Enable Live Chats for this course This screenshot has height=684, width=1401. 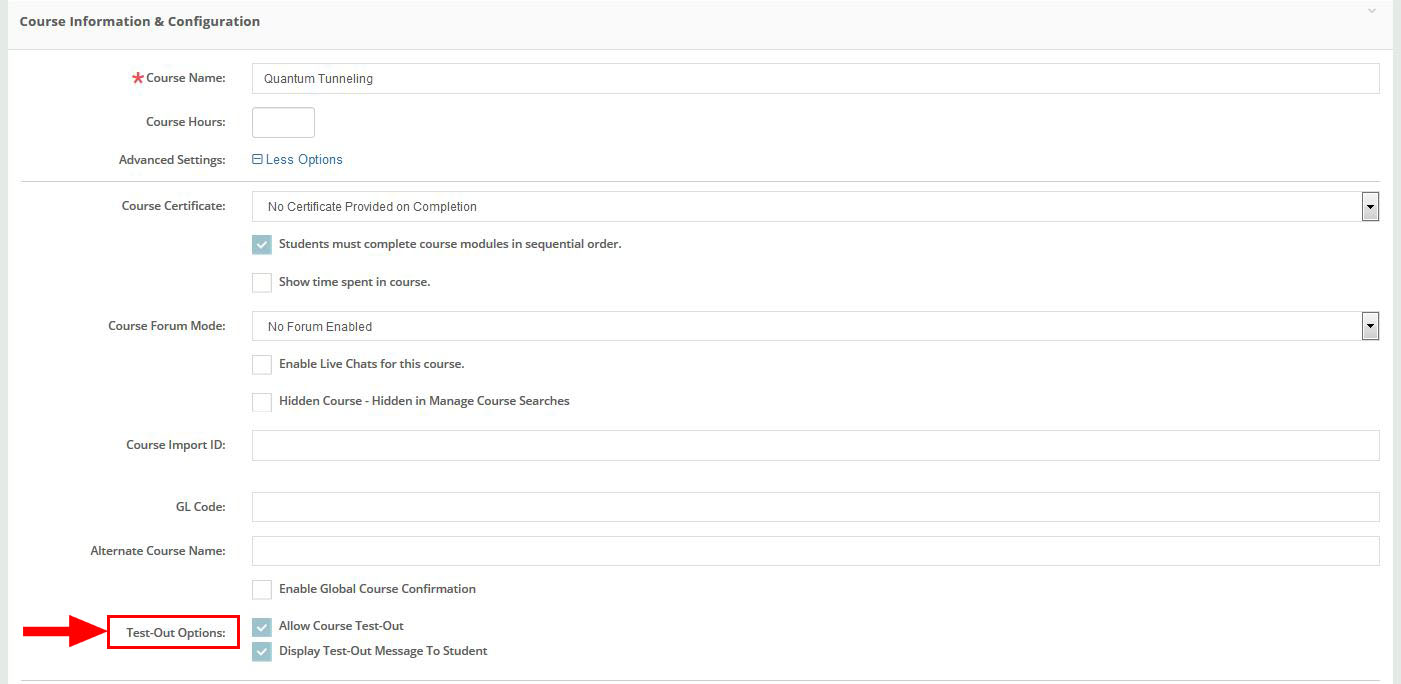[262, 365]
